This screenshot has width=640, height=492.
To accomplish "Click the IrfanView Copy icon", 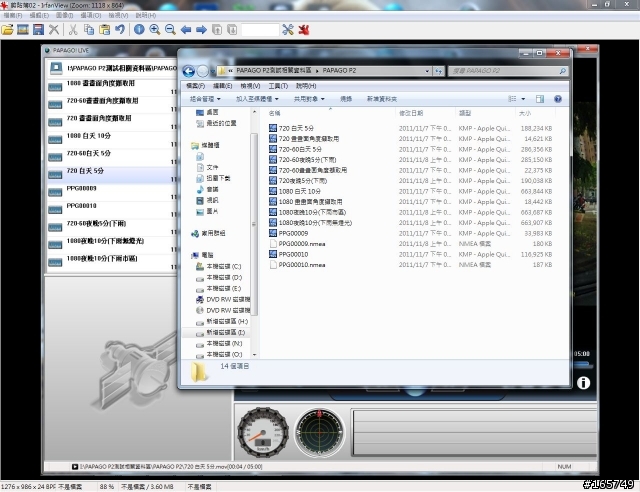I will point(89,29).
